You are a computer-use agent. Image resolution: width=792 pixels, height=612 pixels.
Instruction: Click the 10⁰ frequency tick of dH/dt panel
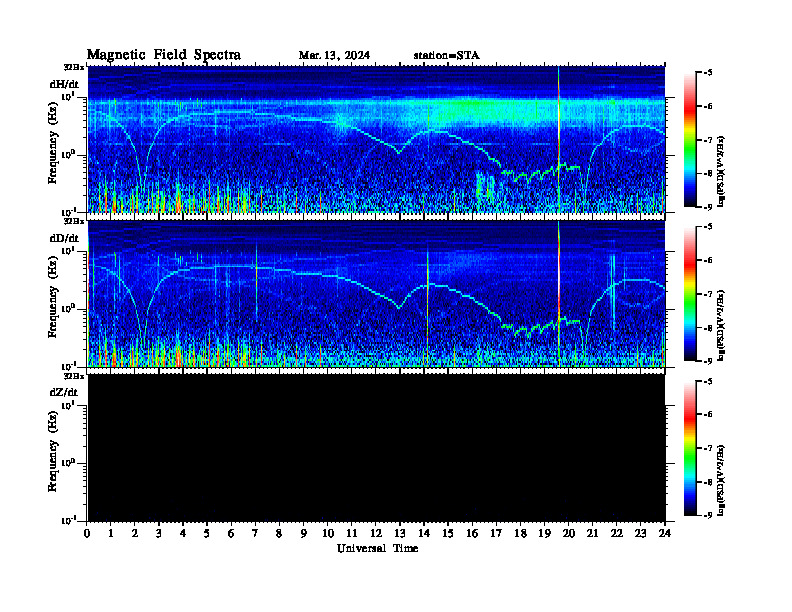point(68,155)
